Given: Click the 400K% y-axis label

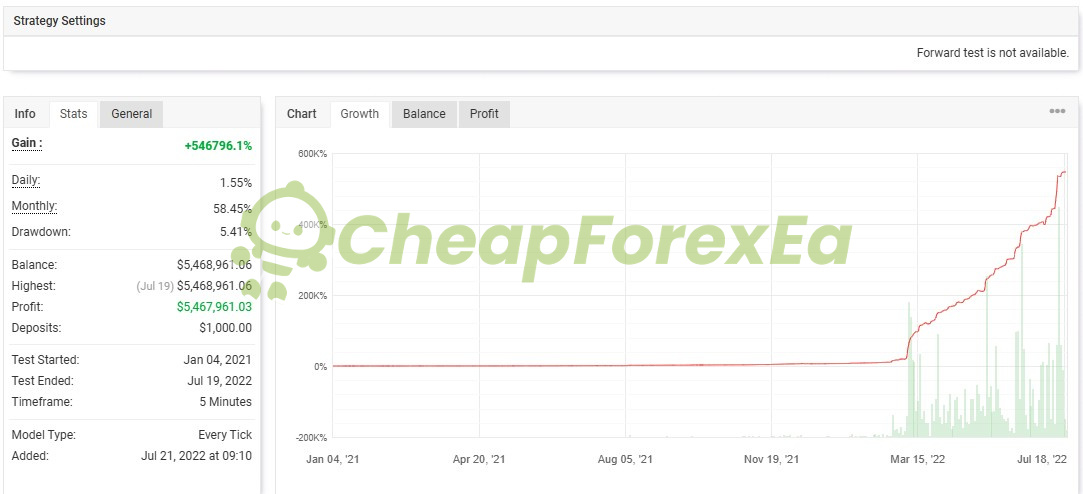Looking at the screenshot, I should [312, 225].
